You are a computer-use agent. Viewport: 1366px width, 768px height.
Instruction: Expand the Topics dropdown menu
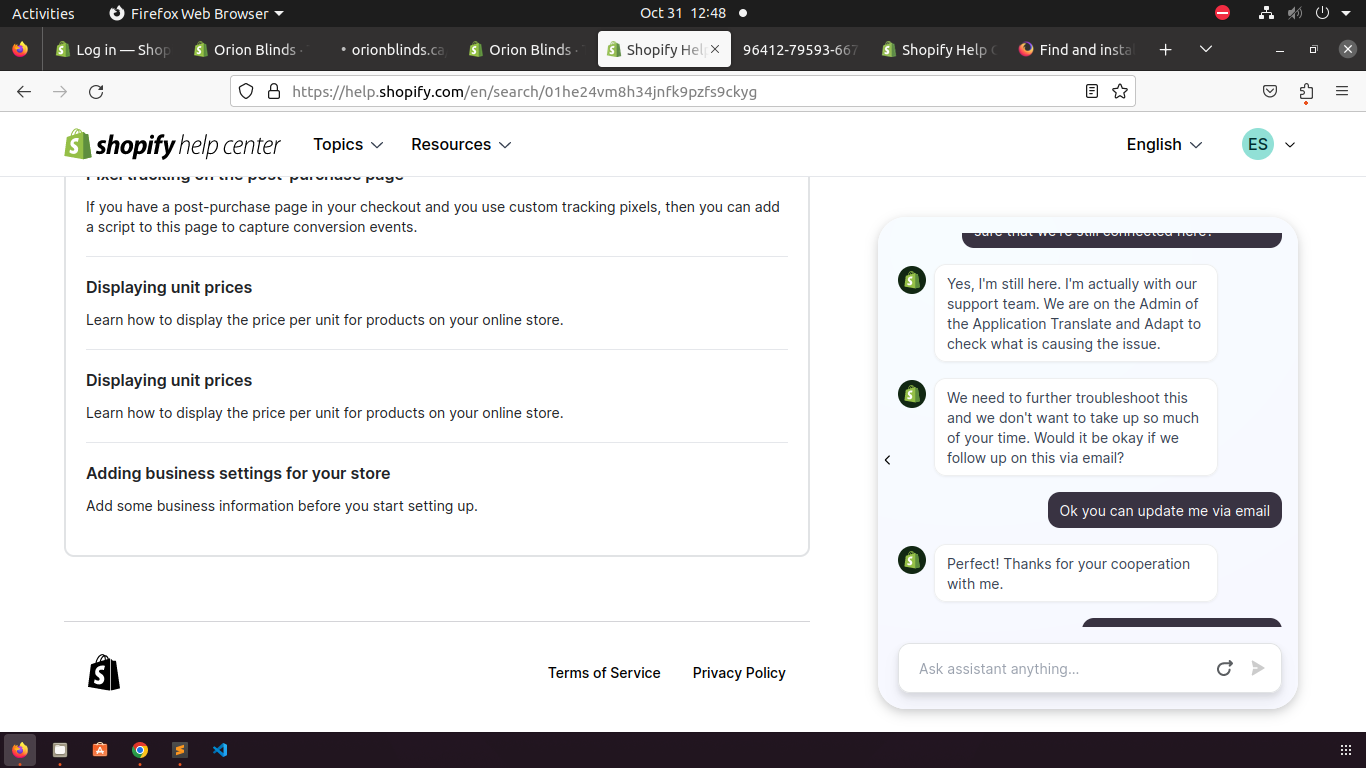tap(348, 145)
